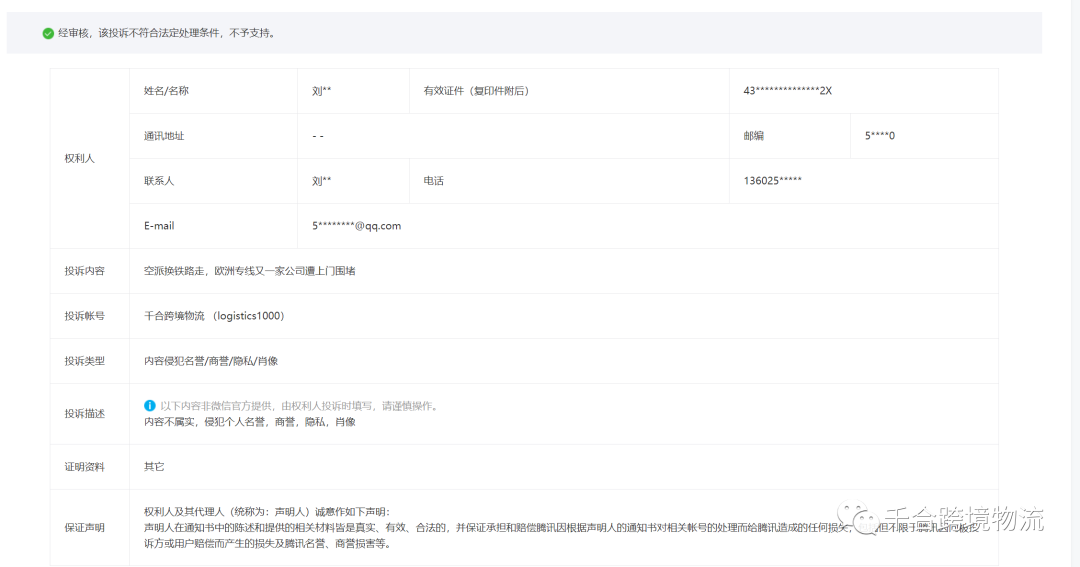The height and width of the screenshot is (567, 1080).
Task: Click the 投诉描述 row label
Action: tap(85, 413)
